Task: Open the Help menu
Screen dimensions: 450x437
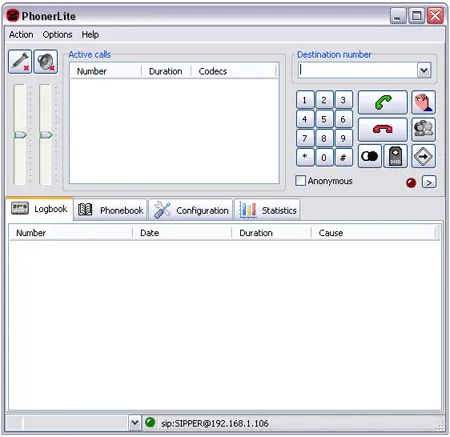Action: (x=90, y=35)
